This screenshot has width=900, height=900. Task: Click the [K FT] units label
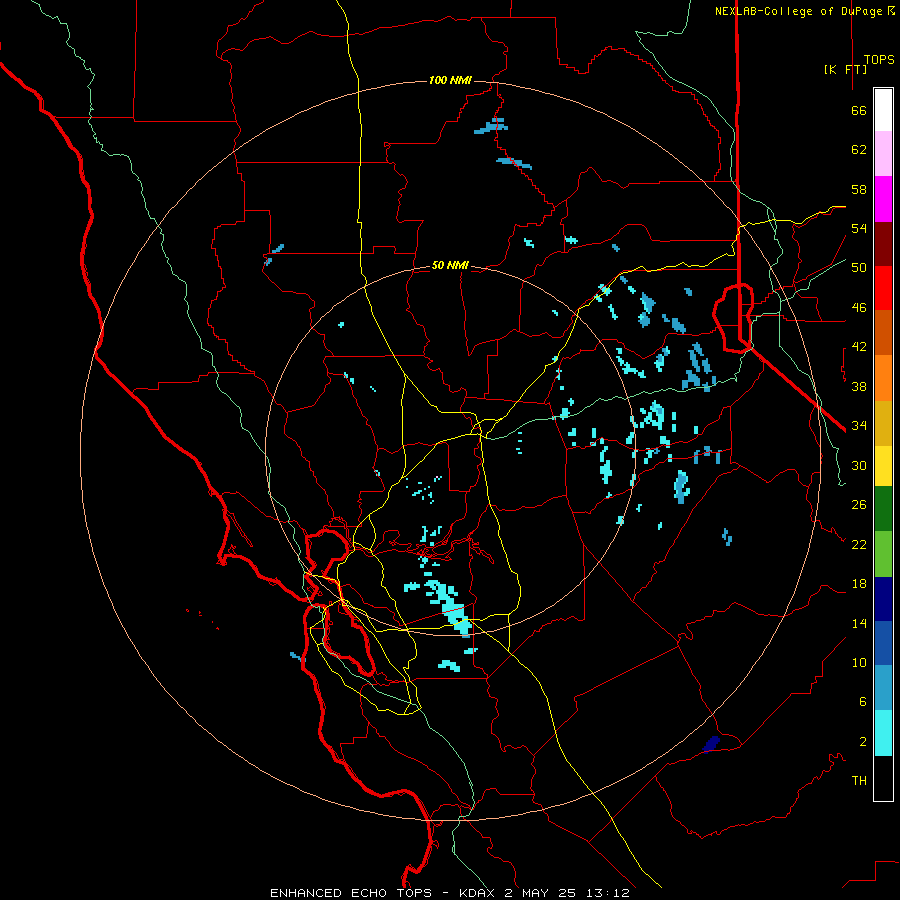pos(845,69)
